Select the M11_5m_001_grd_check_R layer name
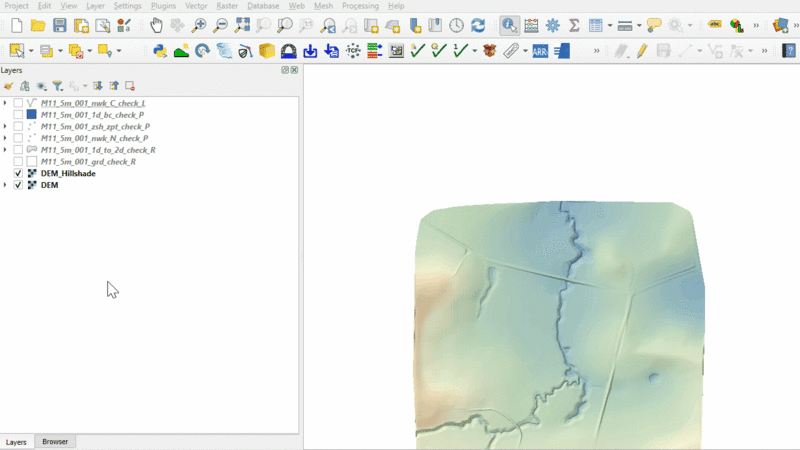Viewport: 800px width, 450px height. [x=88, y=161]
